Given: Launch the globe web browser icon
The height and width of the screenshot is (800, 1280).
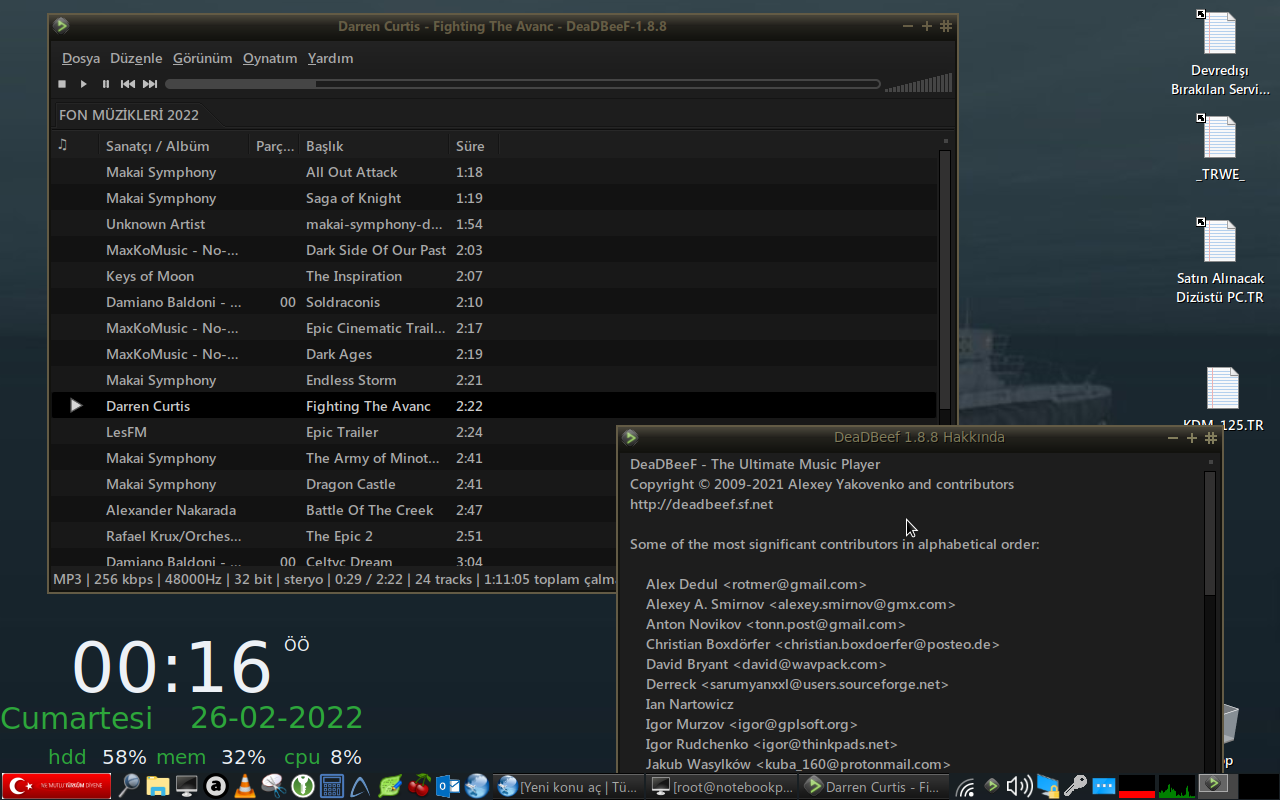Looking at the screenshot, I should tap(477, 786).
